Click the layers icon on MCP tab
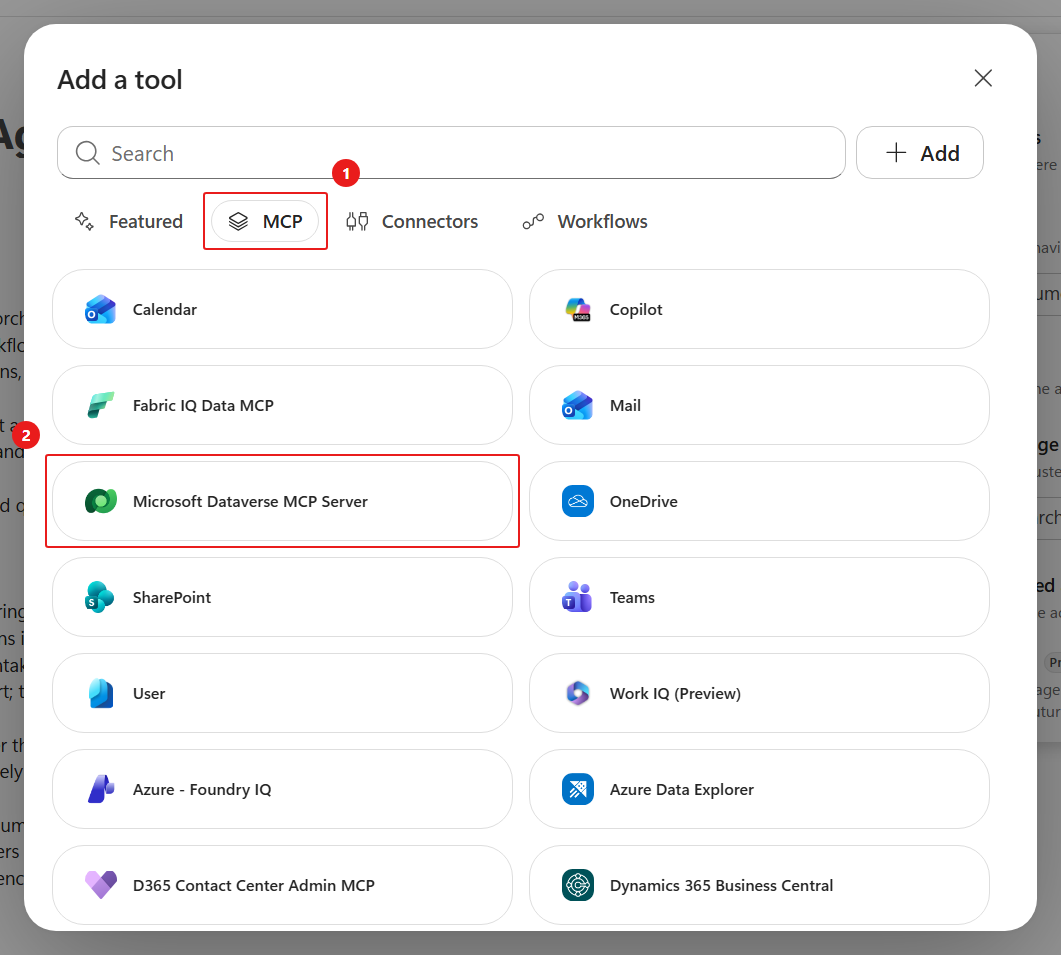Screen dimensions: 1061x955 238,221
